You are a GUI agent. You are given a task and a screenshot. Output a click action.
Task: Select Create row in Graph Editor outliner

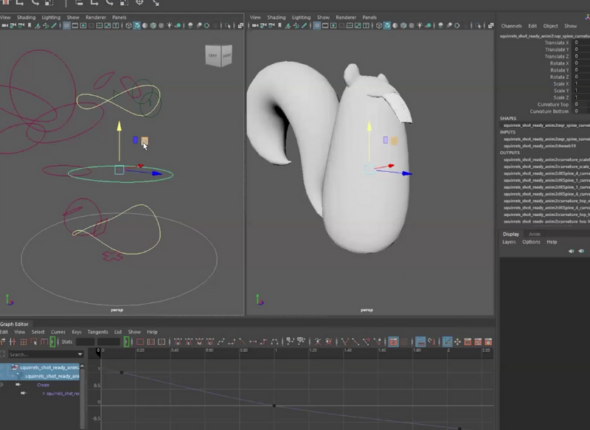coord(43,385)
